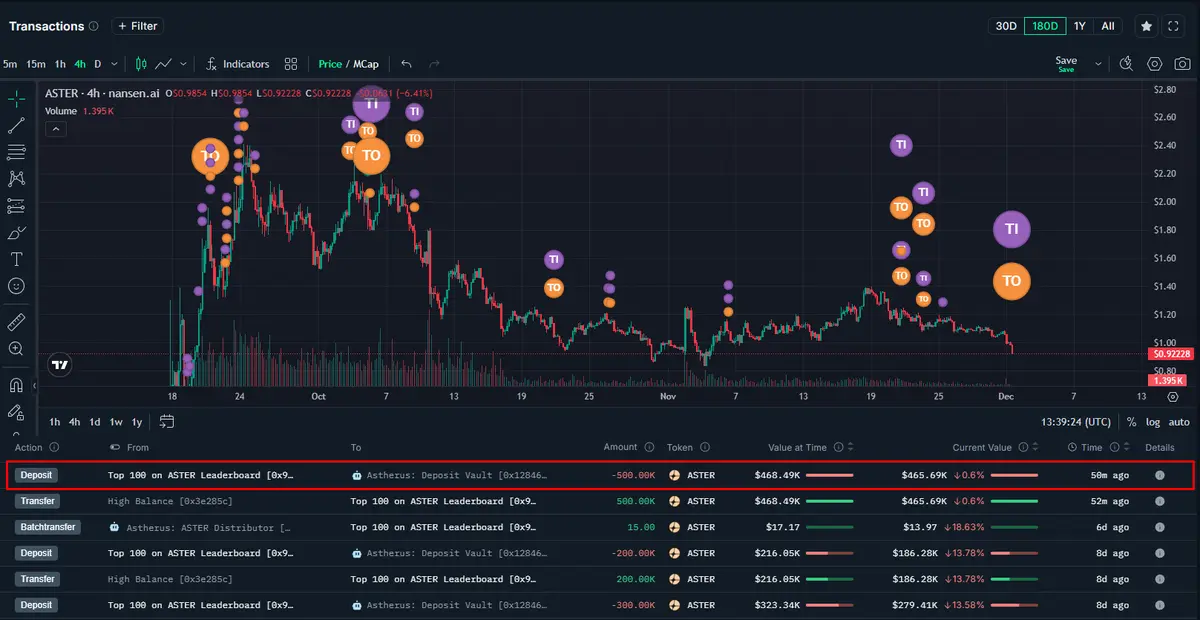Open the Save layout dropdown arrow
Image resolution: width=1200 pixels, height=620 pixels.
tap(1098, 64)
